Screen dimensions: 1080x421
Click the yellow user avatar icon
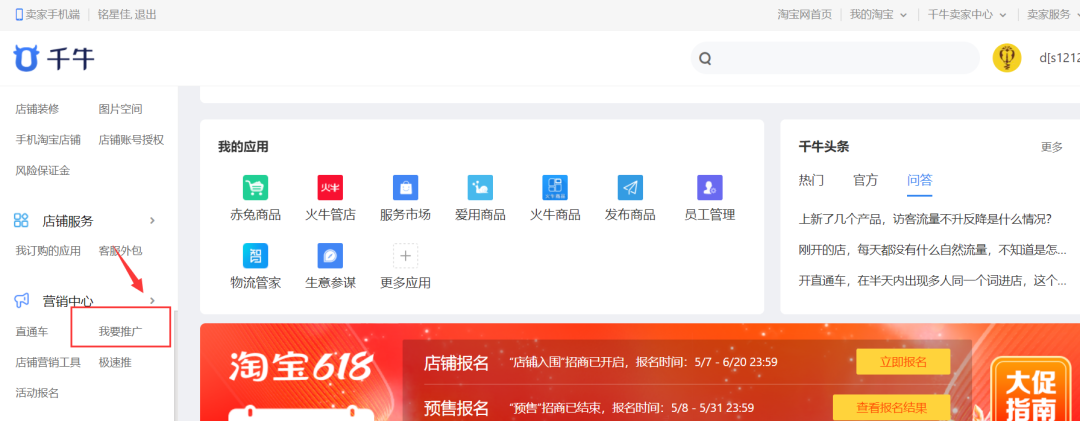pos(1006,58)
